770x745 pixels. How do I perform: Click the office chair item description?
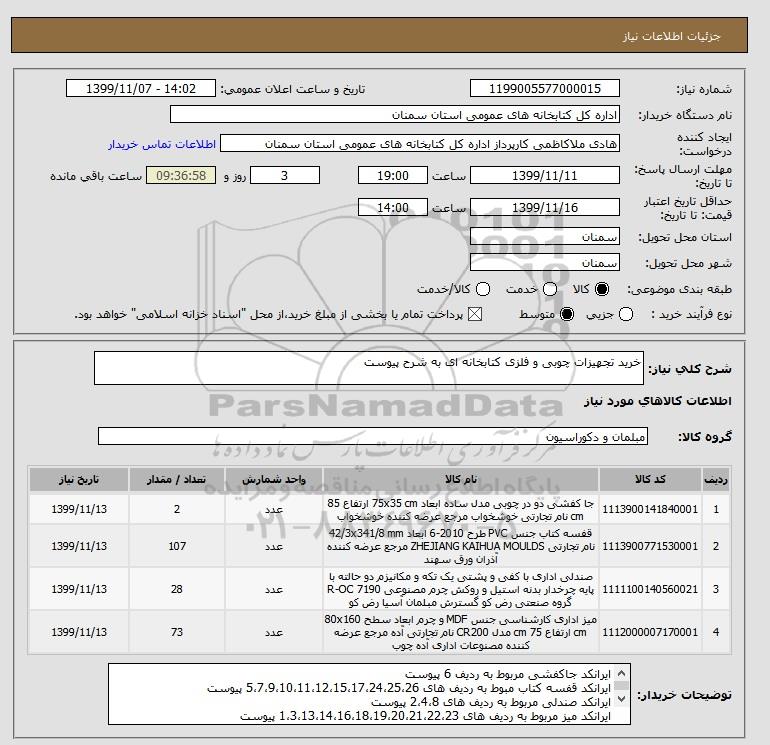[x=461, y=589]
